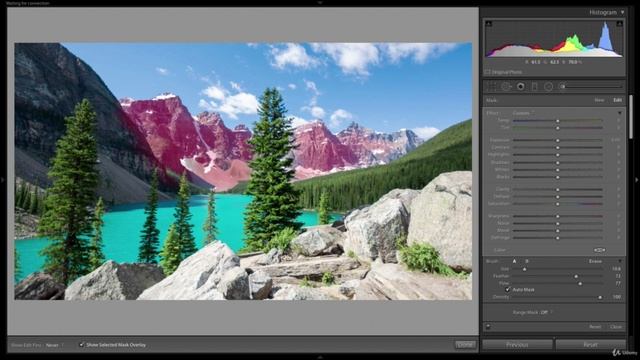The width and height of the screenshot is (640, 360).
Task: Click the brush panel Close link
Action: click(616, 327)
